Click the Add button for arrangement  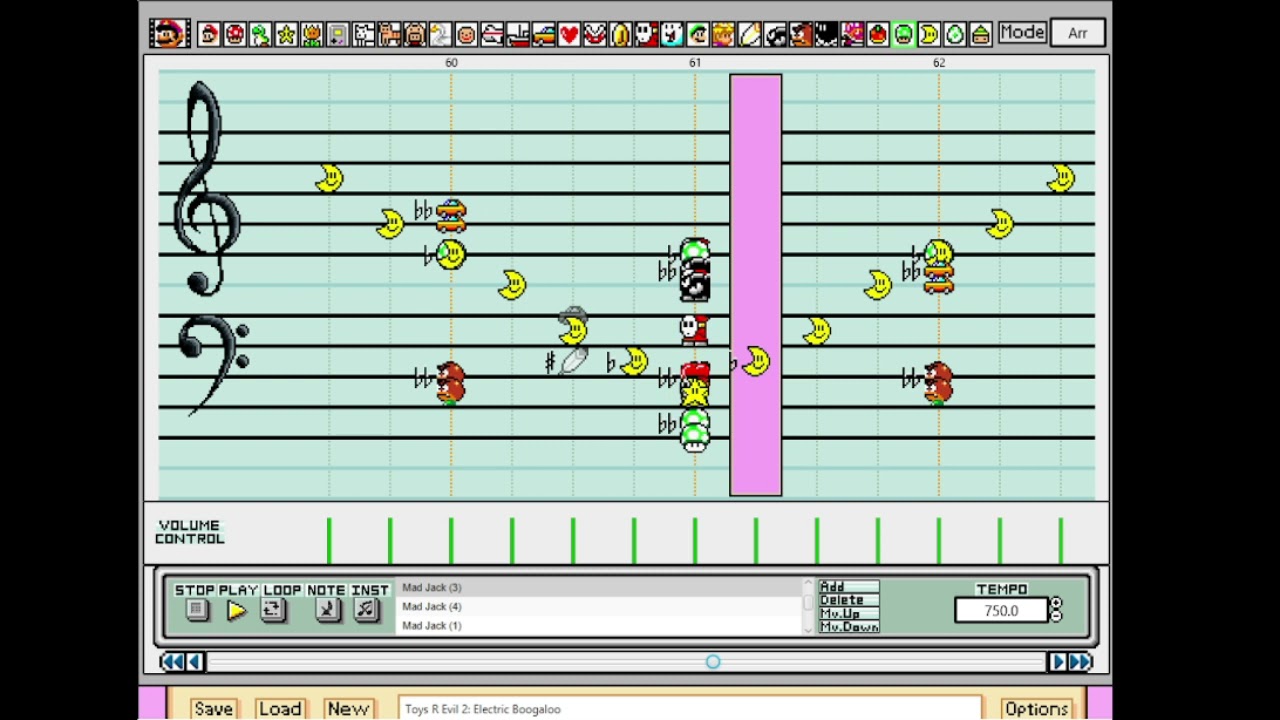point(849,587)
